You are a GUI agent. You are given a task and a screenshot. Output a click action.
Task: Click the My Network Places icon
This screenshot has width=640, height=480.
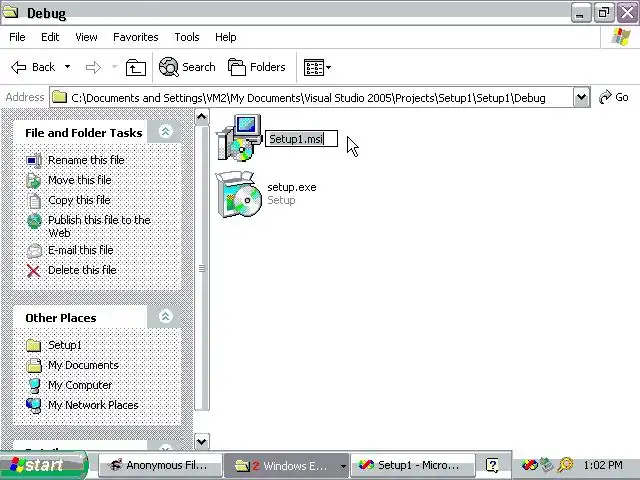coord(33,405)
